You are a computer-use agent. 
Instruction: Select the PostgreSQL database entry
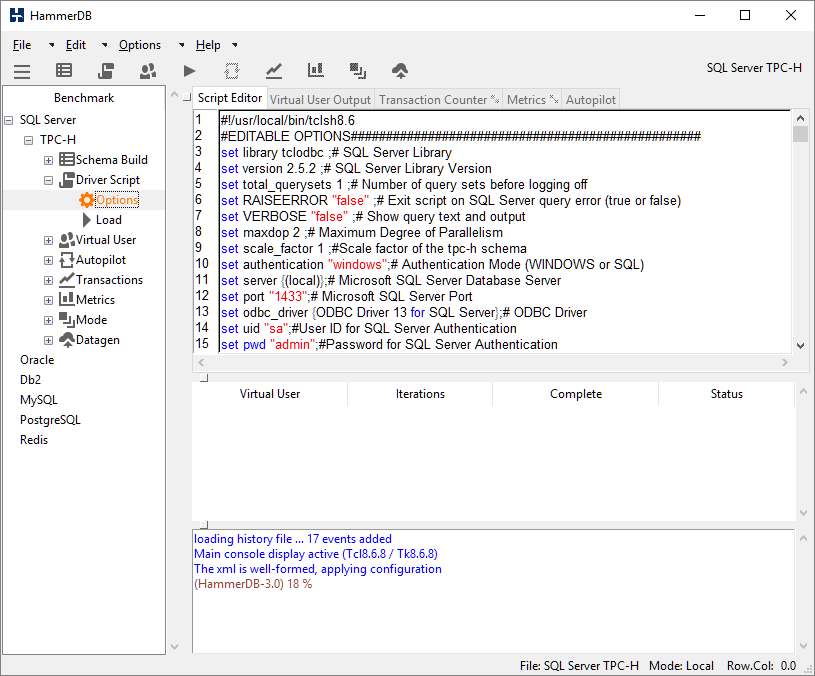pyautogui.click(x=50, y=420)
